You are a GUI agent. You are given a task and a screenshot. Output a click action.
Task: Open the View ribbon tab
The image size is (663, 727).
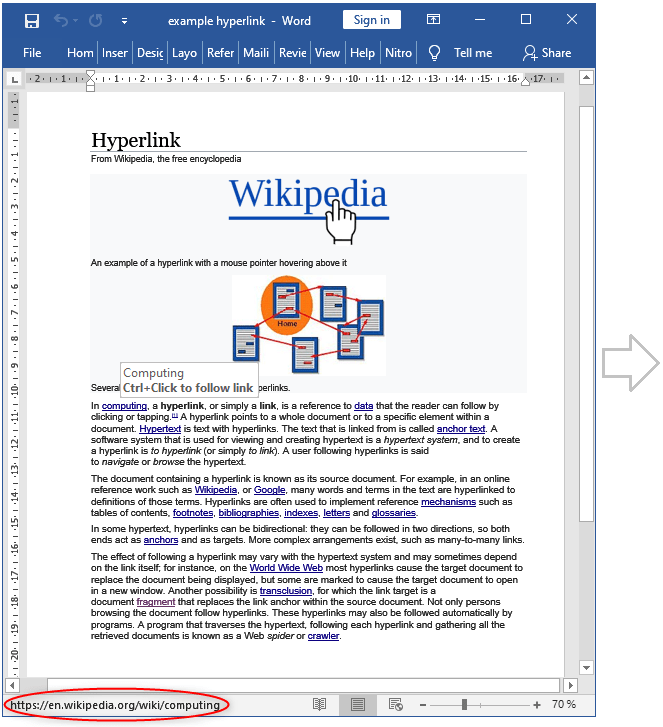pyautogui.click(x=327, y=53)
